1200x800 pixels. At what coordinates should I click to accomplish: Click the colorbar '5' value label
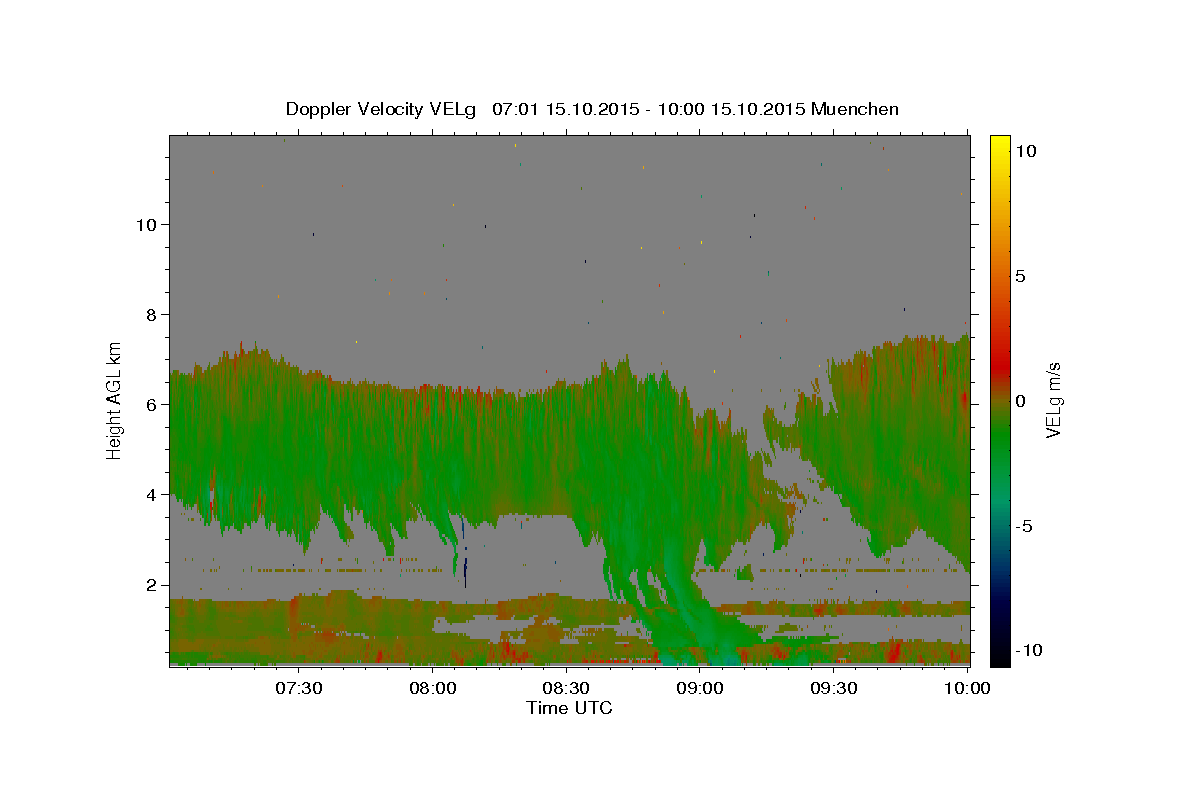pos(1020,276)
